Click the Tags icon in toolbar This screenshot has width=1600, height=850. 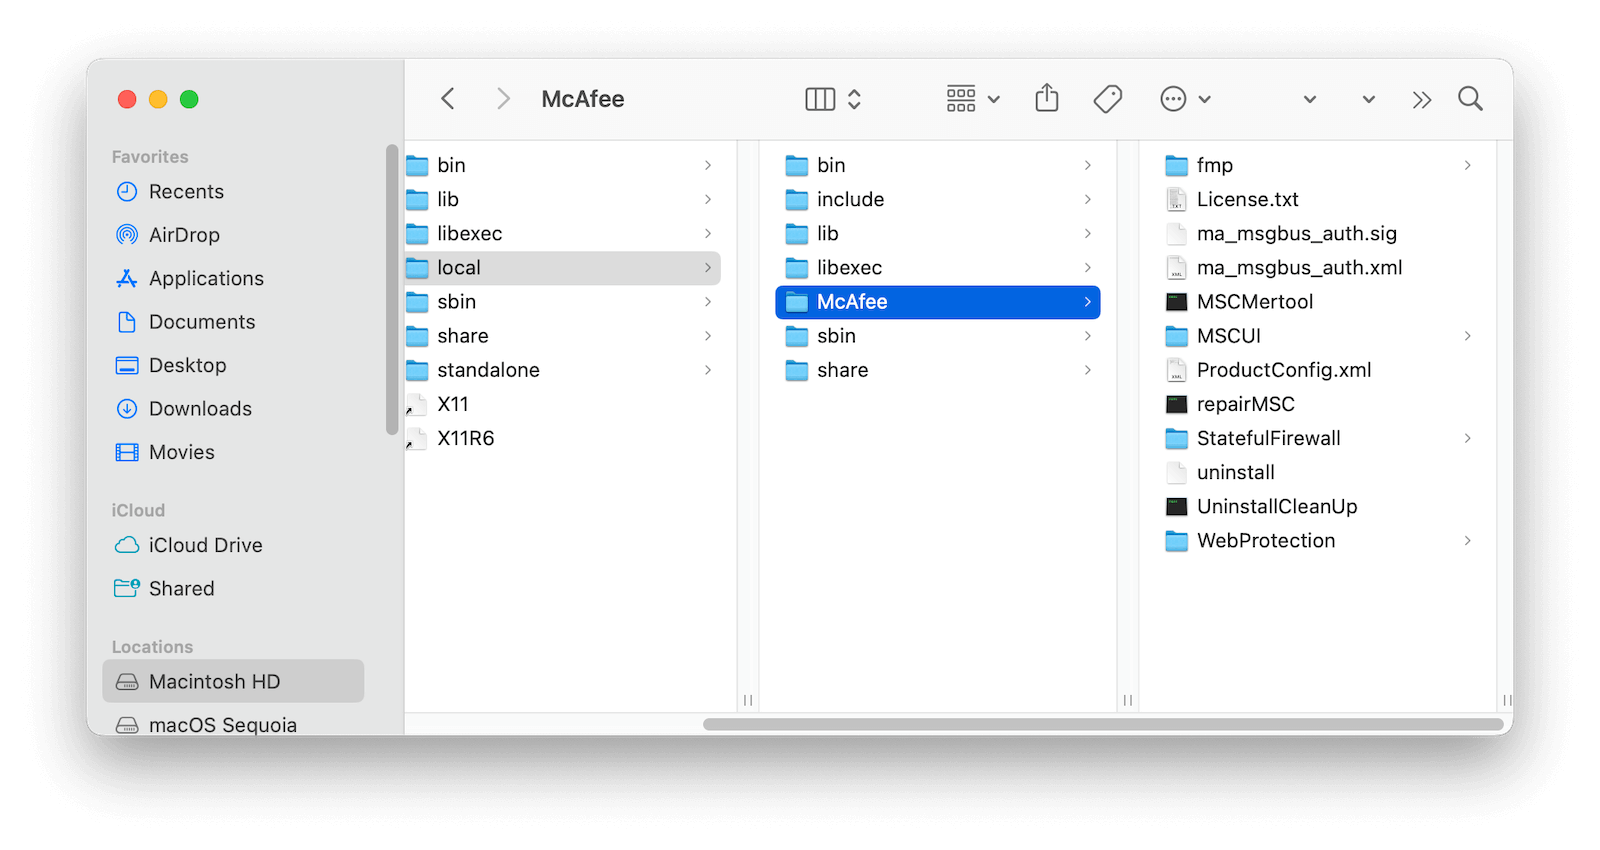tap(1108, 99)
